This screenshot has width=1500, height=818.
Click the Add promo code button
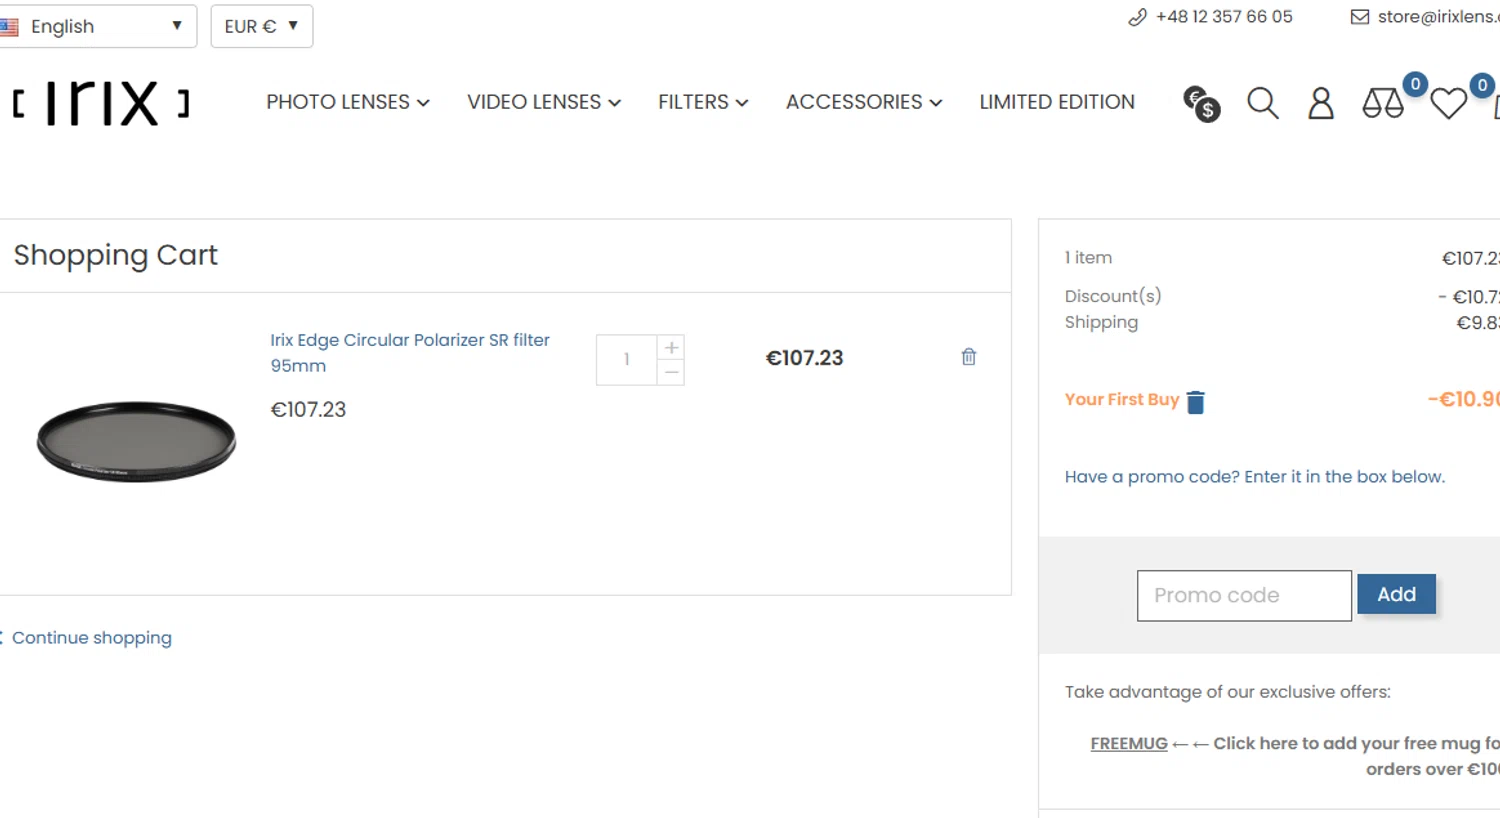(1396, 594)
